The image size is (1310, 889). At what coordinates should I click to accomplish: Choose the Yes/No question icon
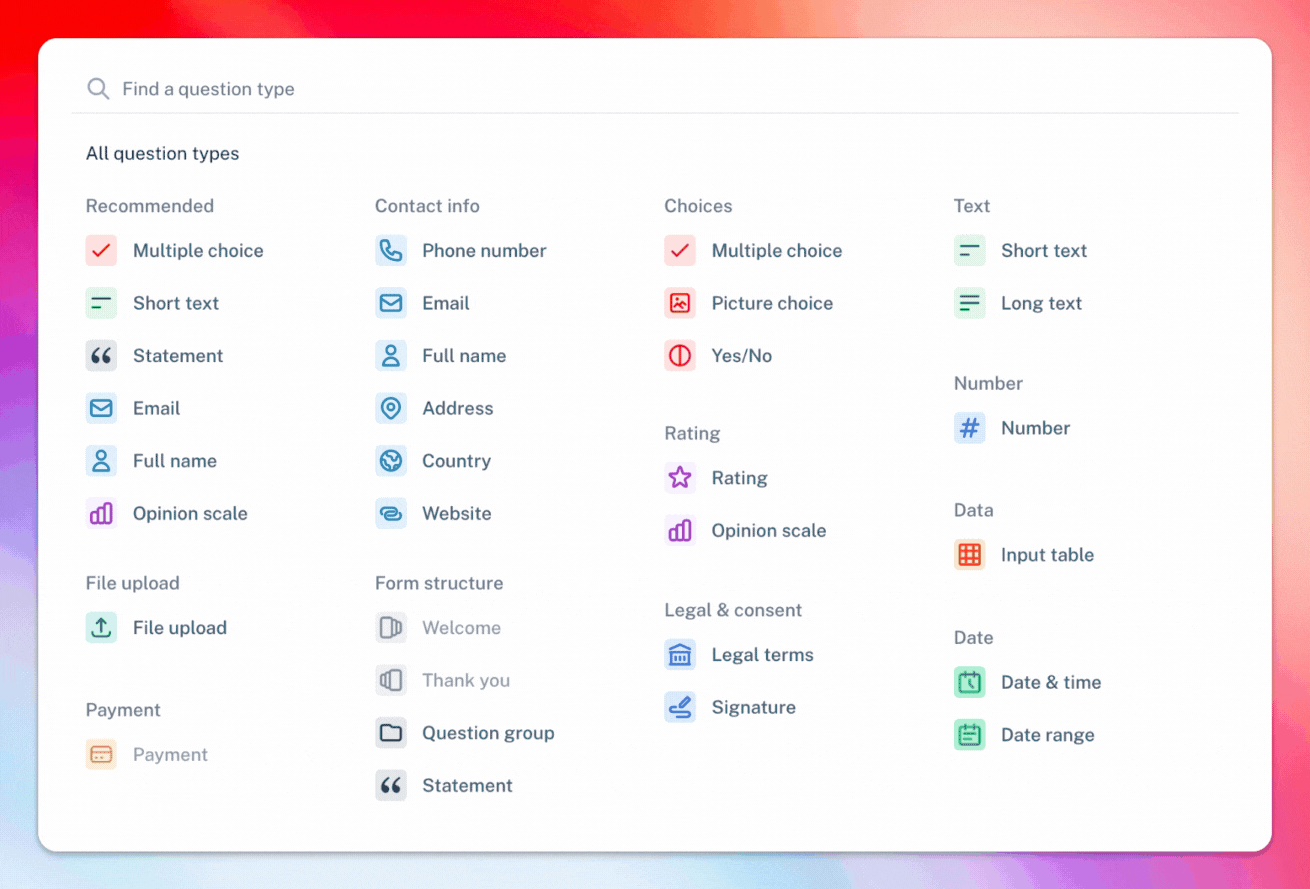pyautogui.click(x=680, y=356)
